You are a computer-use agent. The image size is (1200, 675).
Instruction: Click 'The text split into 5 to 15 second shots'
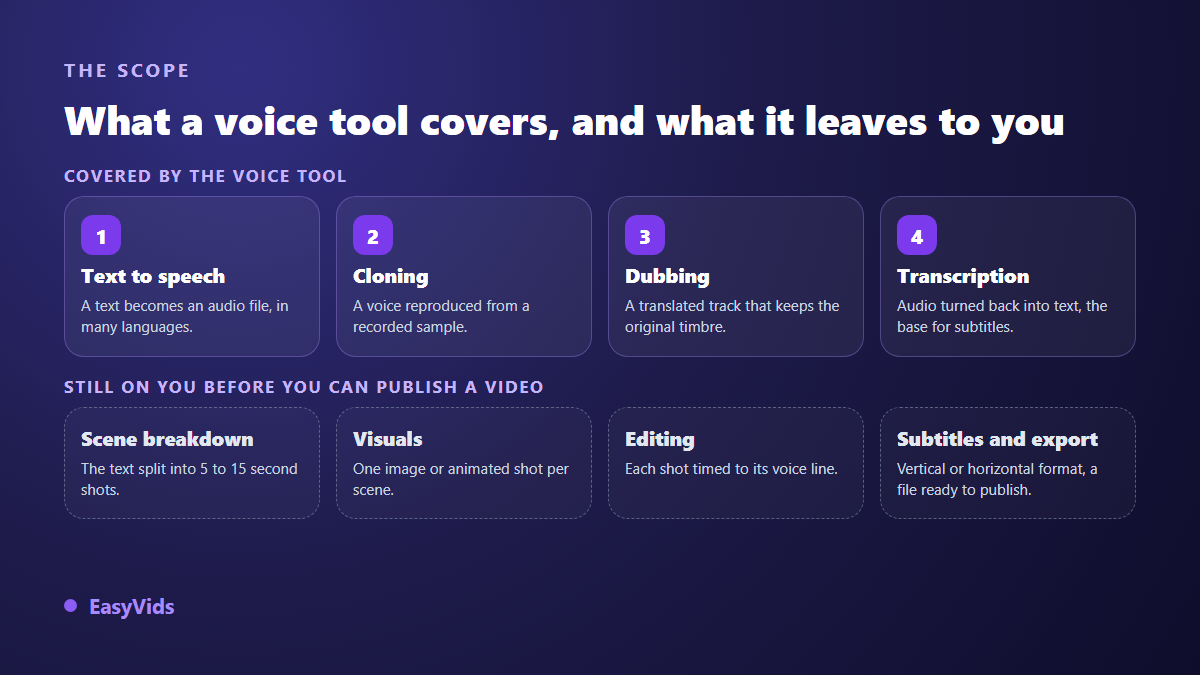(189, 479)
